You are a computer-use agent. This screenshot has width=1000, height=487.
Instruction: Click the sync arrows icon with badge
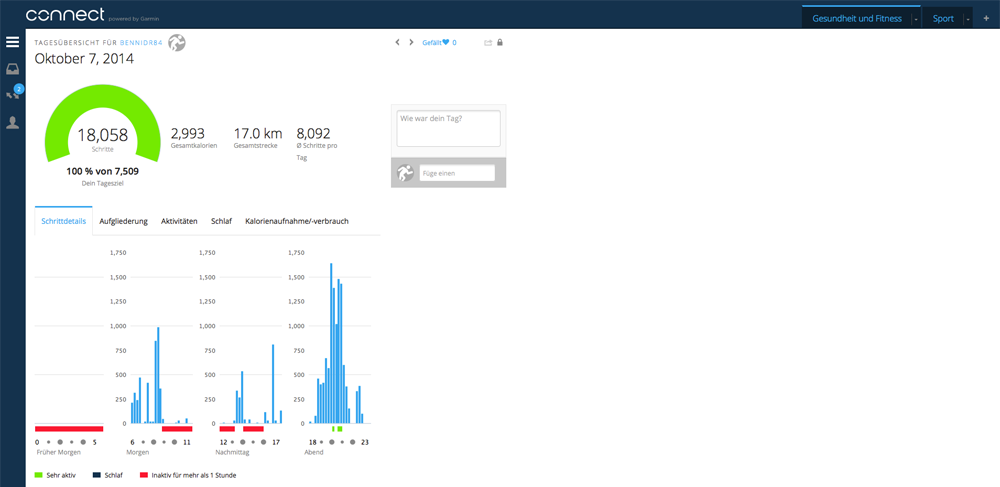tap(12, 95)
